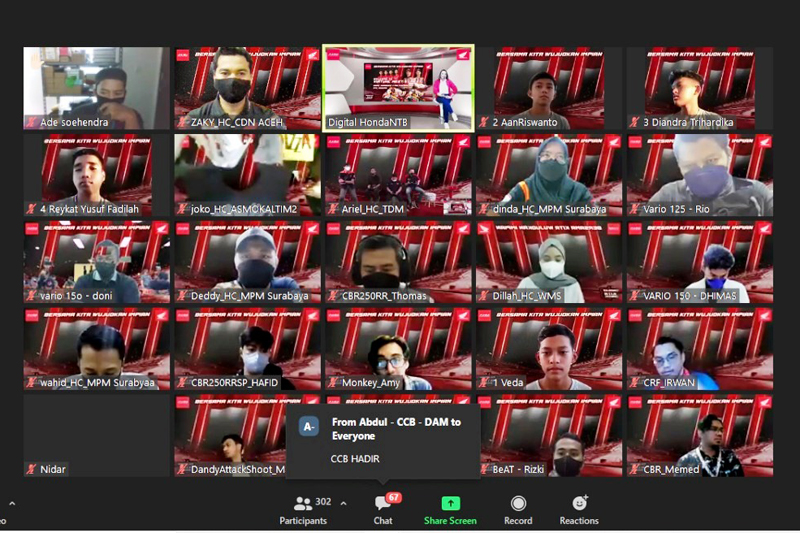Click the muted mic icon beside 4 Reykat Yusuf Fadilah
The image size is (800, 533).
(32, 209)
